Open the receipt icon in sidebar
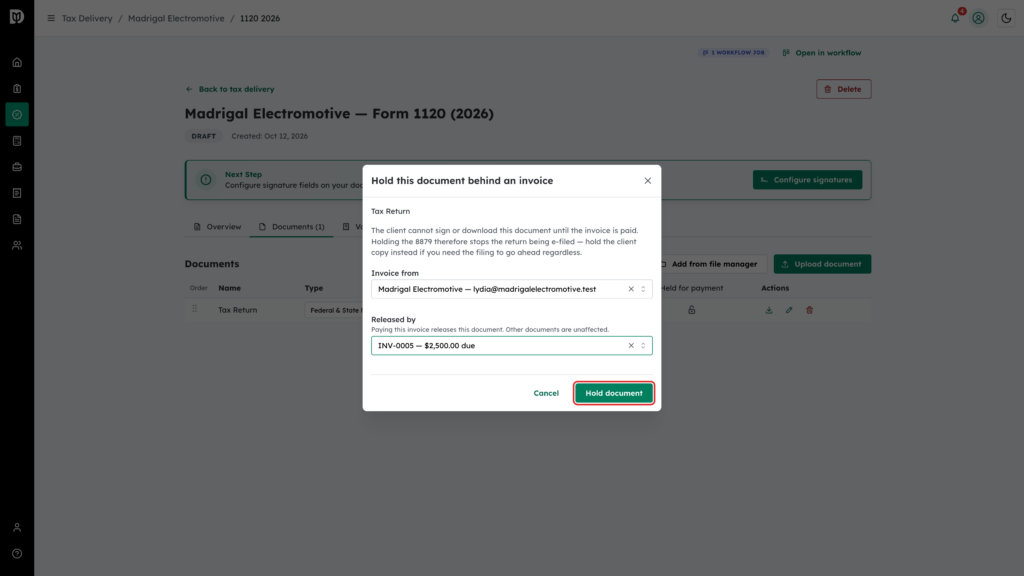This screenshot has height=576, width=1024. 17,193
